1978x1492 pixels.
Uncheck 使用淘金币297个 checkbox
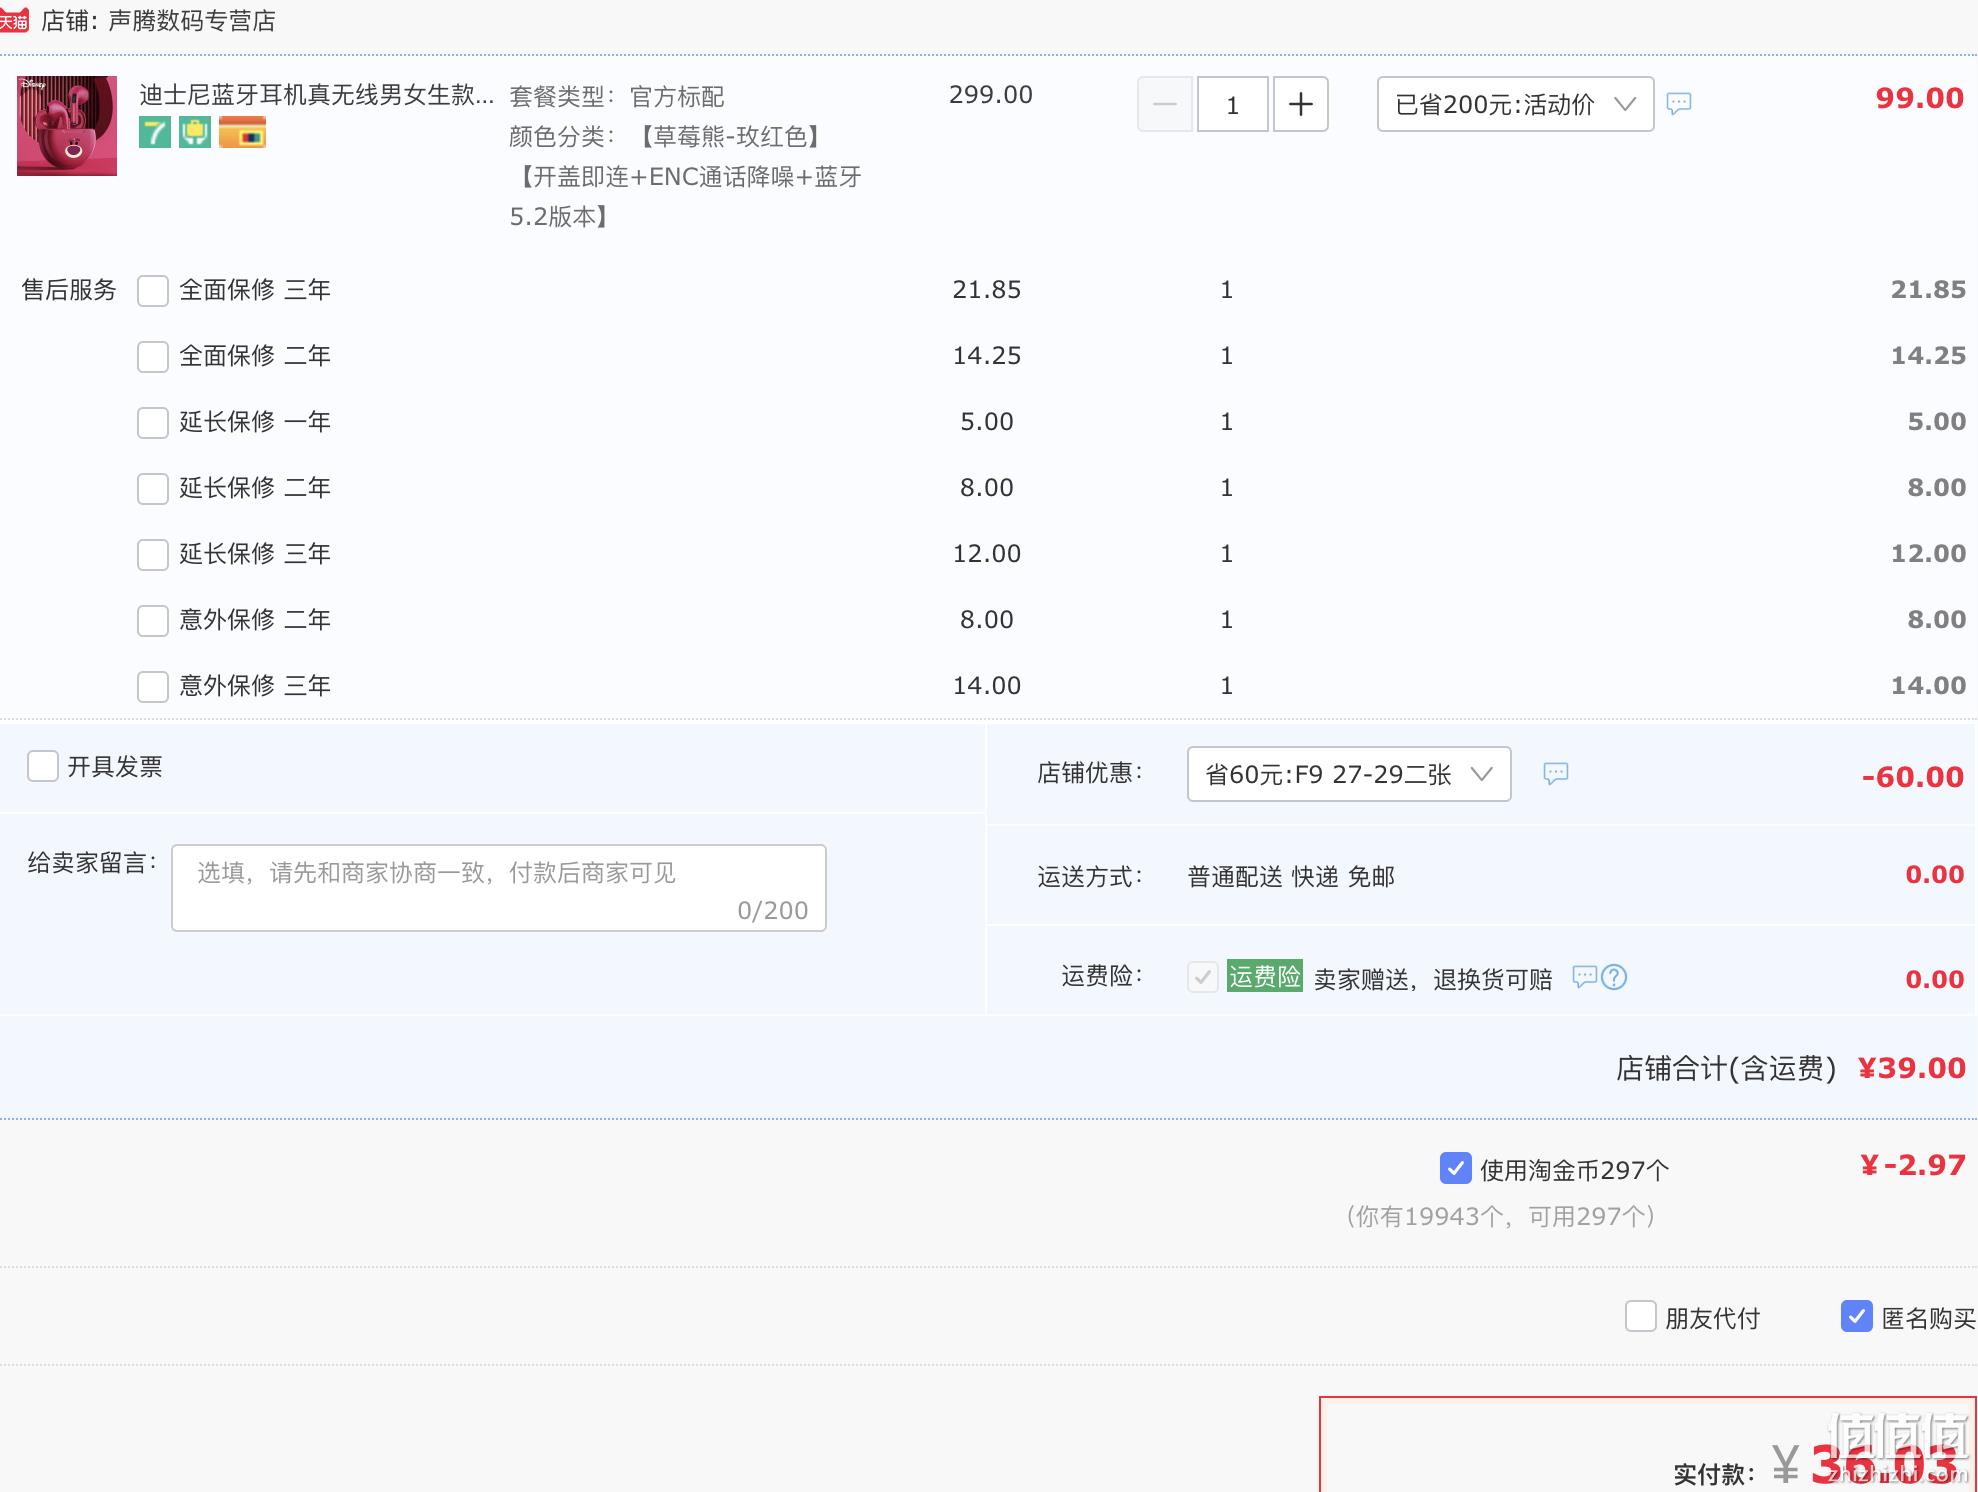(x=1456, y=1168)
